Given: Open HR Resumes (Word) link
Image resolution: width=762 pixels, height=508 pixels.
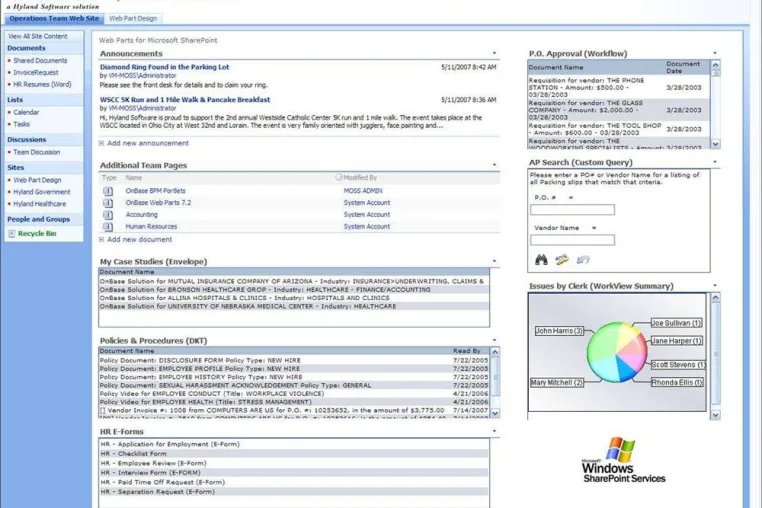Looking at the screenshot, I should click(x=42, y=85).
